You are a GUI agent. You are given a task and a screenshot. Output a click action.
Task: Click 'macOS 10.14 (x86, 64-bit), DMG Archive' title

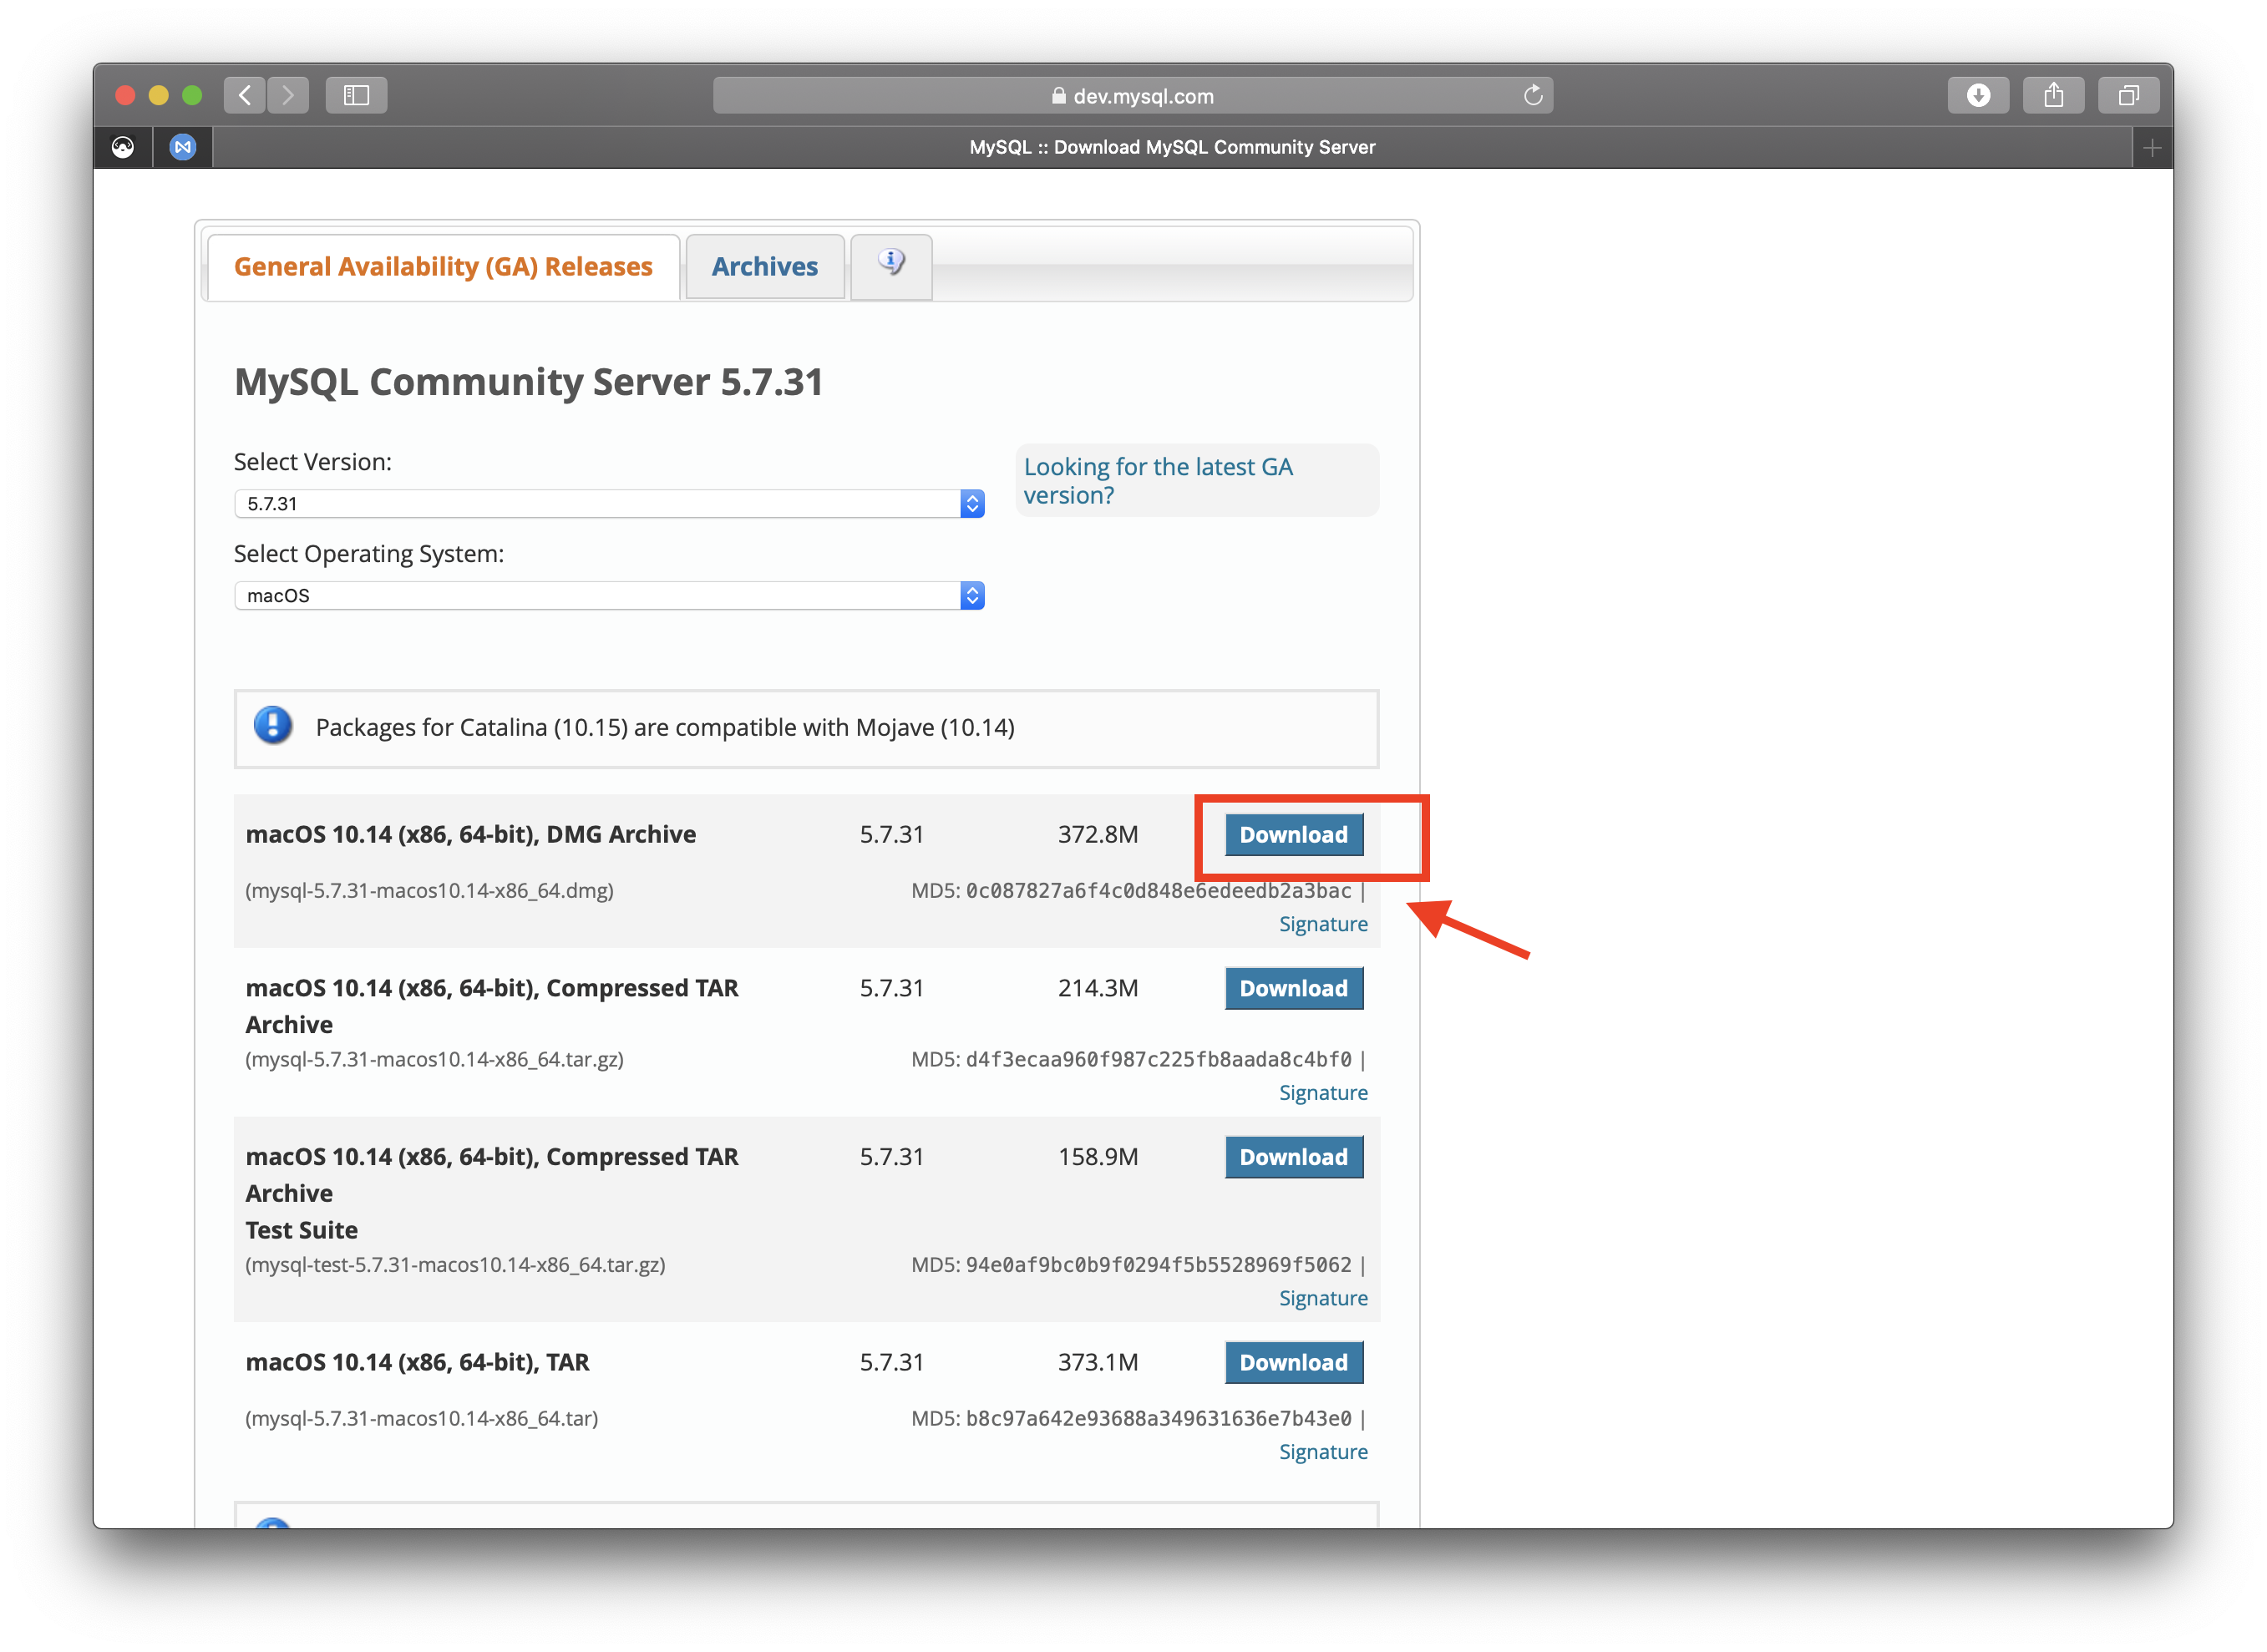[x=471, y=834]
